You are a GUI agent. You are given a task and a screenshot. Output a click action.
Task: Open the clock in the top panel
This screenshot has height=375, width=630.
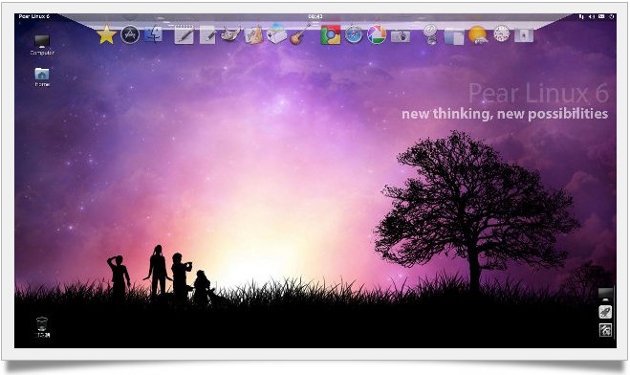[315, 16]
